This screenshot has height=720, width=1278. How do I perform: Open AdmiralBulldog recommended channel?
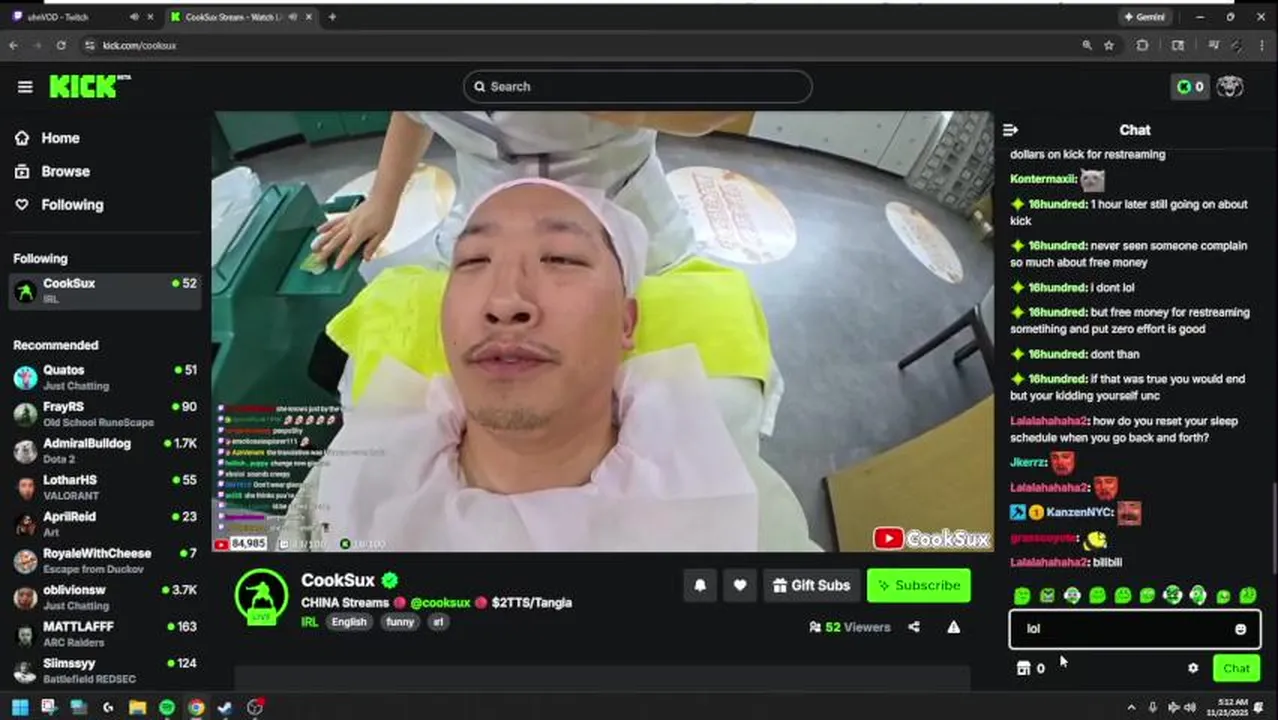tap(104, 451)
